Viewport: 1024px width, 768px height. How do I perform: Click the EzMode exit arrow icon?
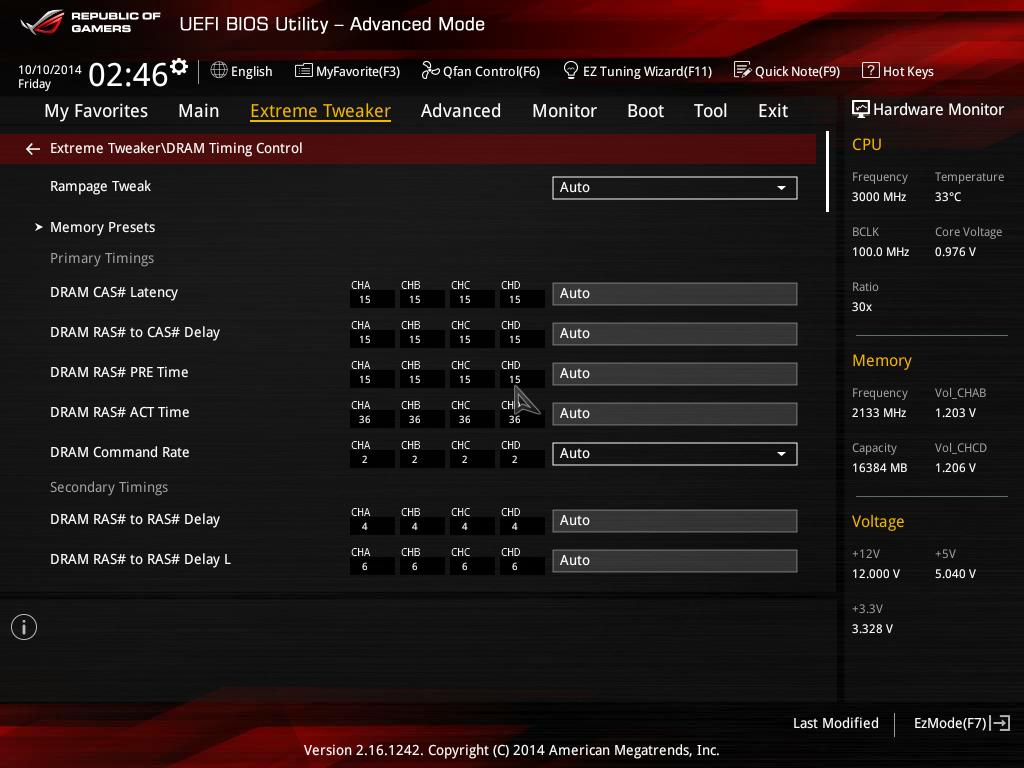(1000, 723)
